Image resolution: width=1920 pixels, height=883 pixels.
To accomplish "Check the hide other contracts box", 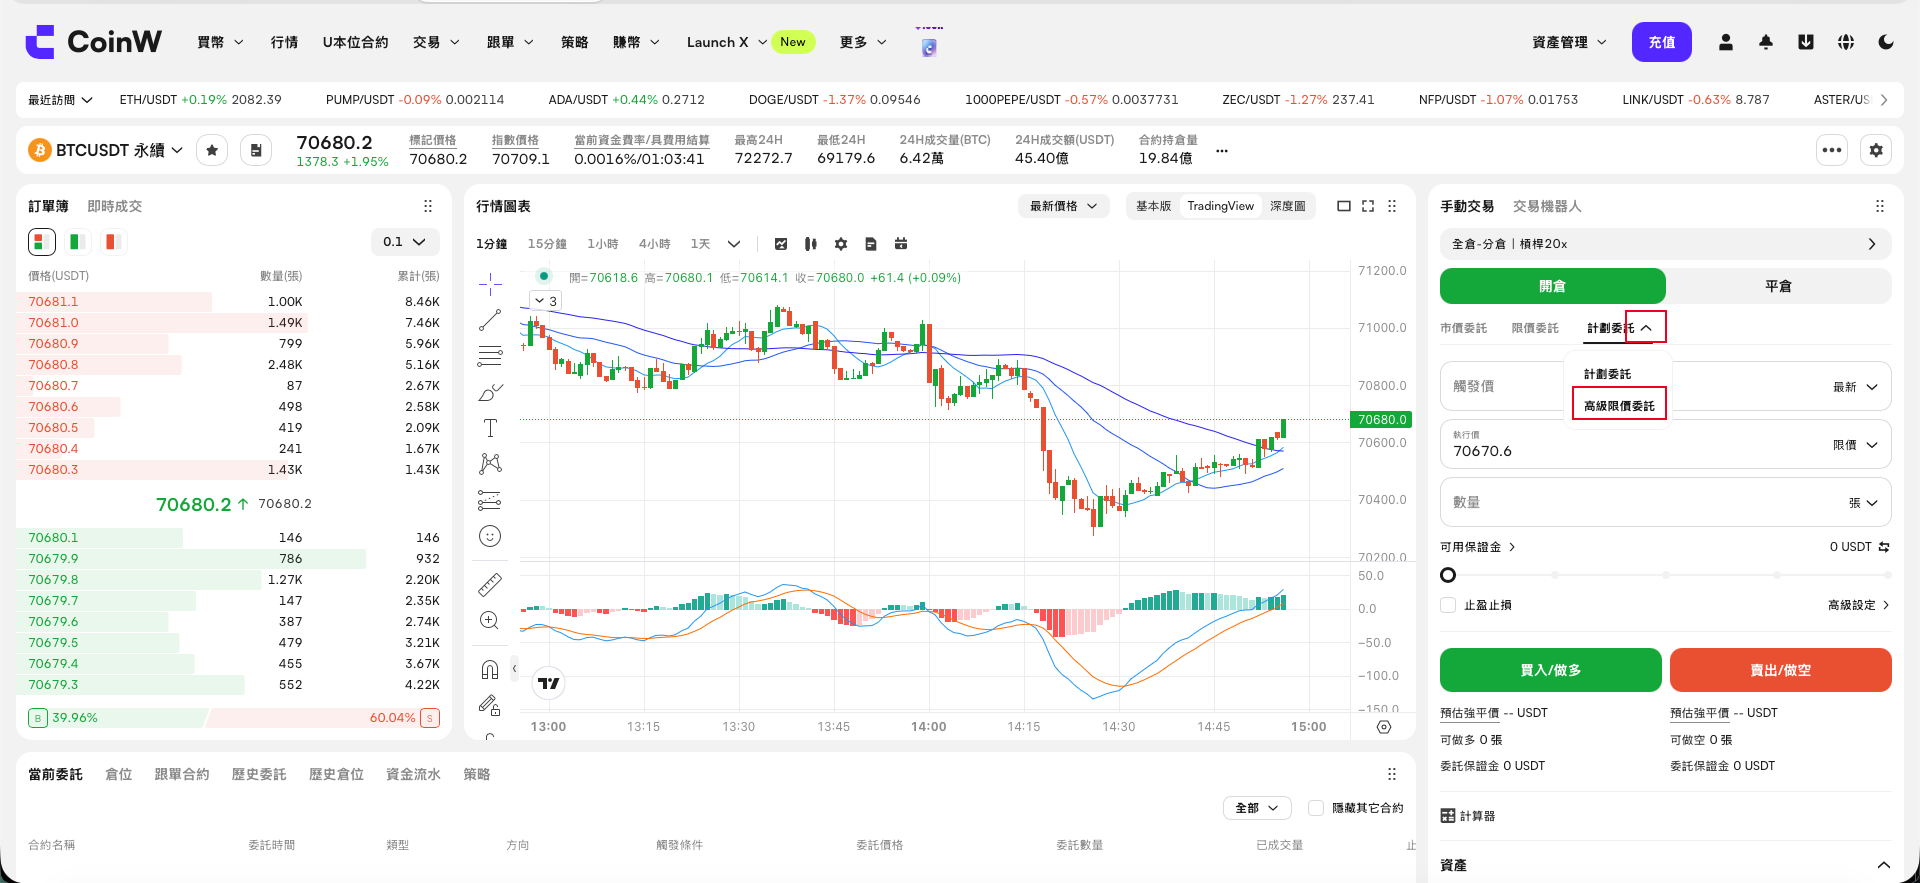I will pyautogui.click(x=1316, y=808).
